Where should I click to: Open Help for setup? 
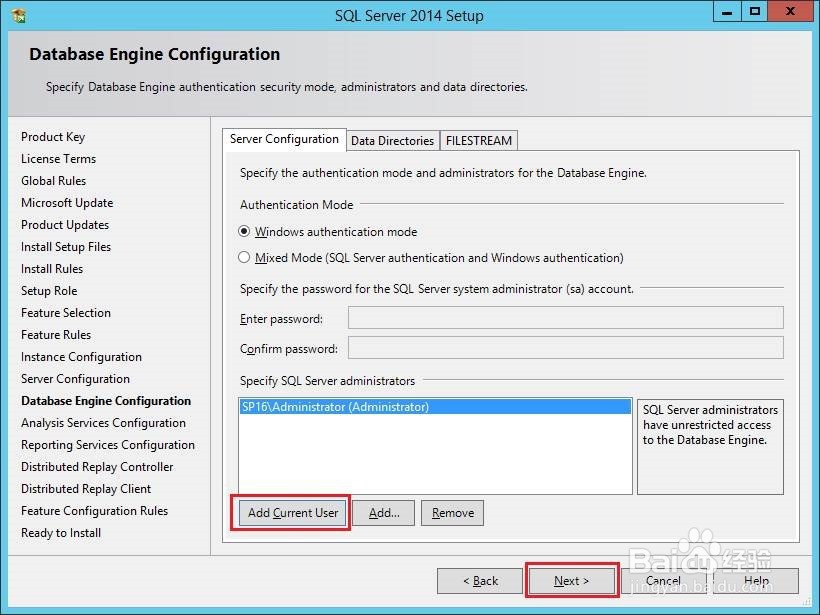point(756,581)
